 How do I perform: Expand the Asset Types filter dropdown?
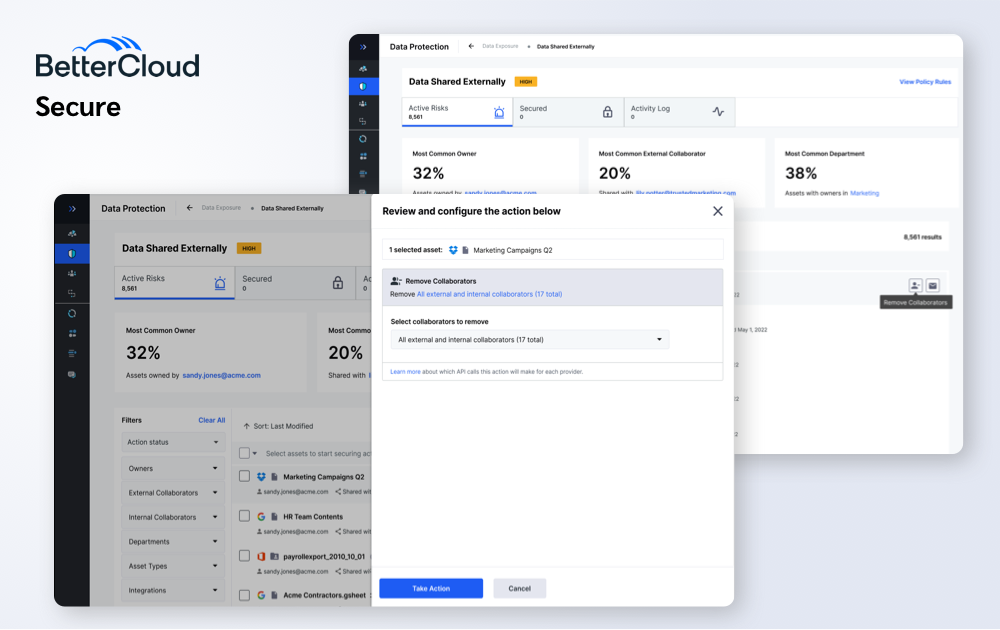[x=173, y=566]
